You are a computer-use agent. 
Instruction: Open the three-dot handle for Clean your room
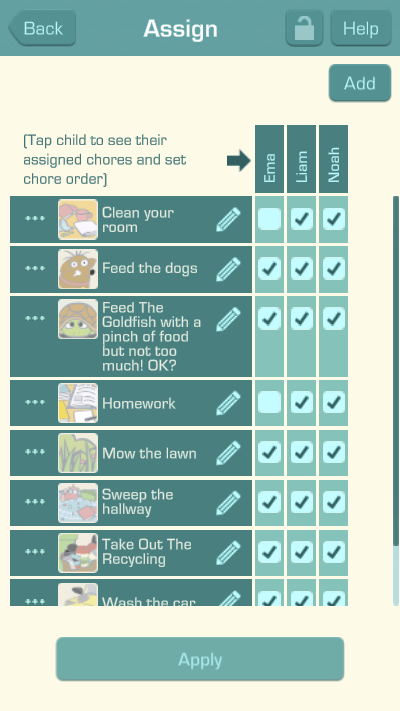[x=35, y=219]
